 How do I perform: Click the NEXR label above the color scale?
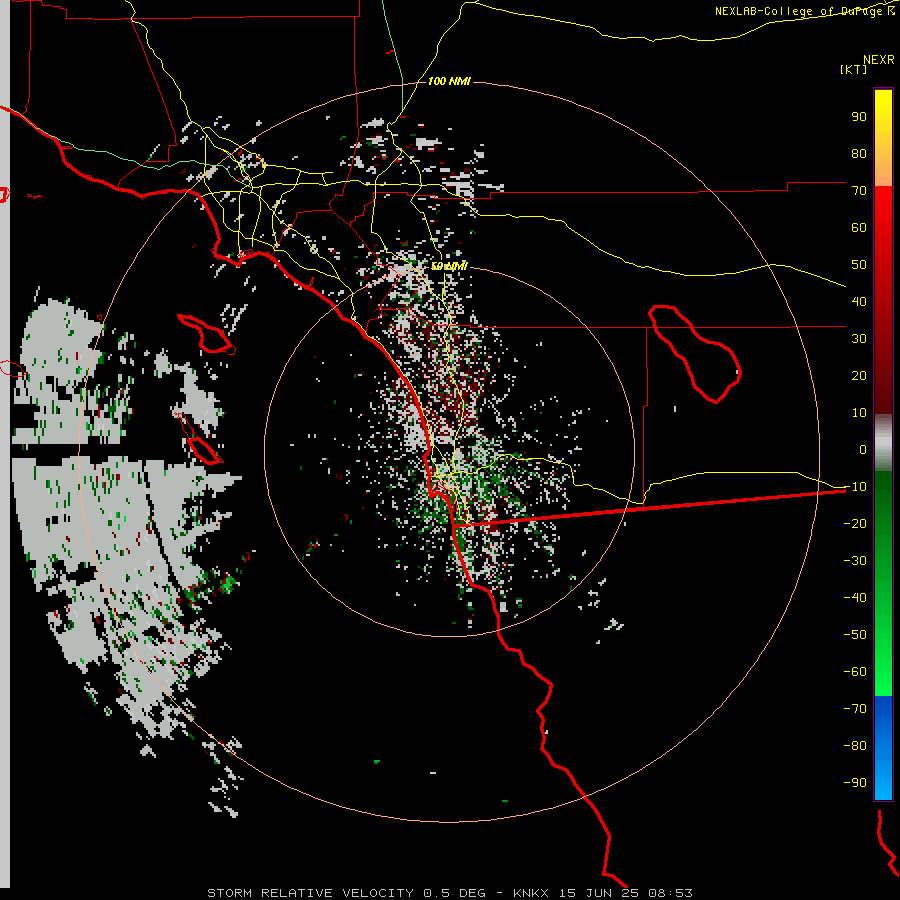pyautogui.click(x=879, y=60)
